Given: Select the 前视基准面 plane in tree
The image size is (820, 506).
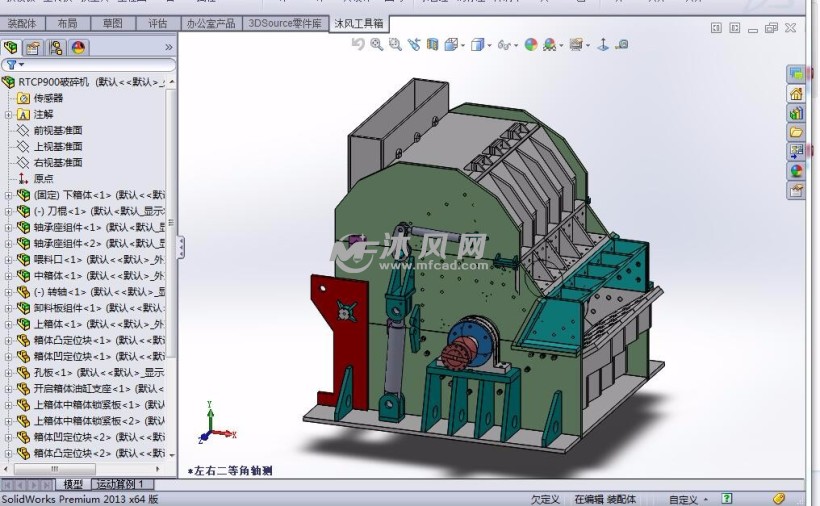Looking at the screenshot, I should pos(57,130).
